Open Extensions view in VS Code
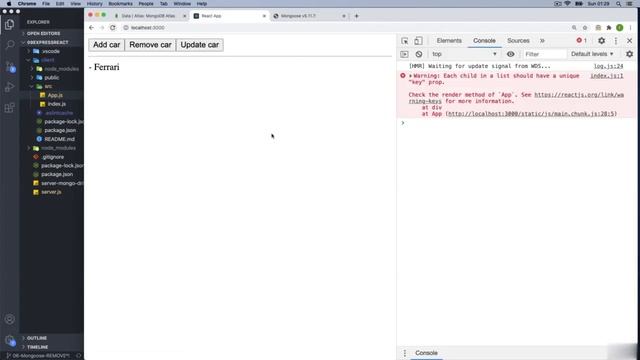The image size is (640, 360). [10, 108]
